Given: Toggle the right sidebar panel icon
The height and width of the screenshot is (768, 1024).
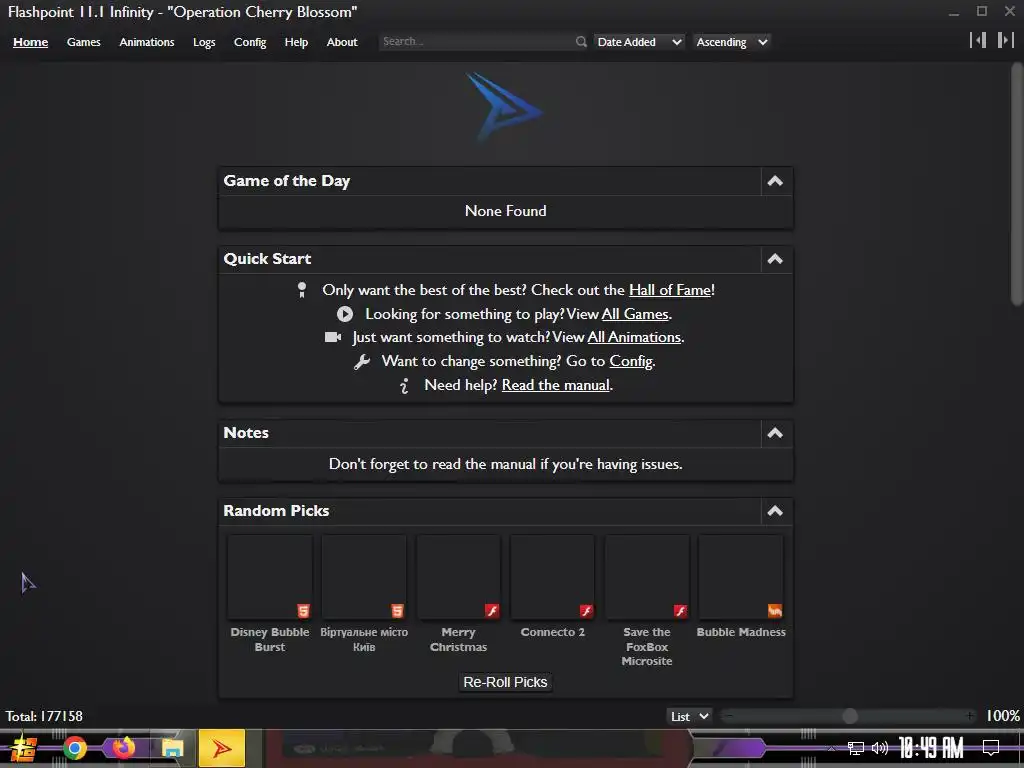Looking at the screenshot, I should pos(1006,40).
